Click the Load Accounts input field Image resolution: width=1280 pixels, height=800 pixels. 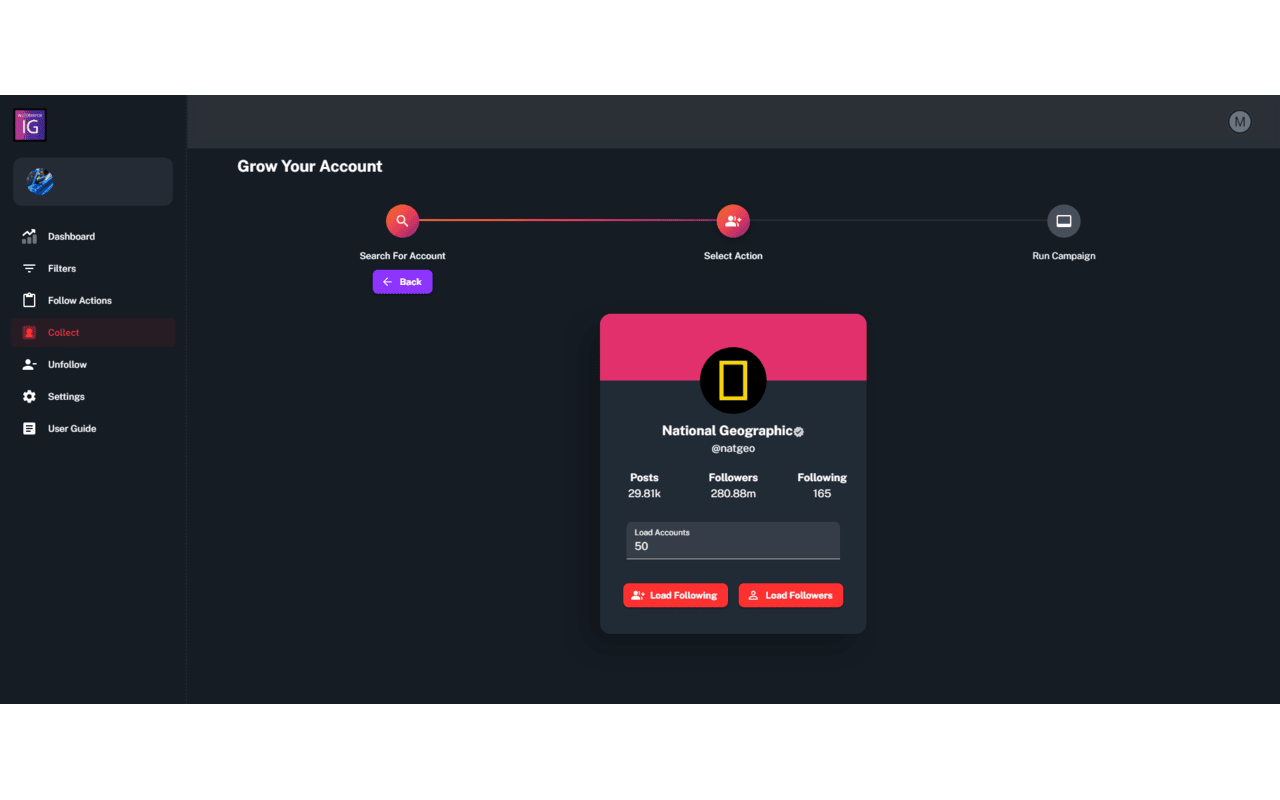coord(733,541)
